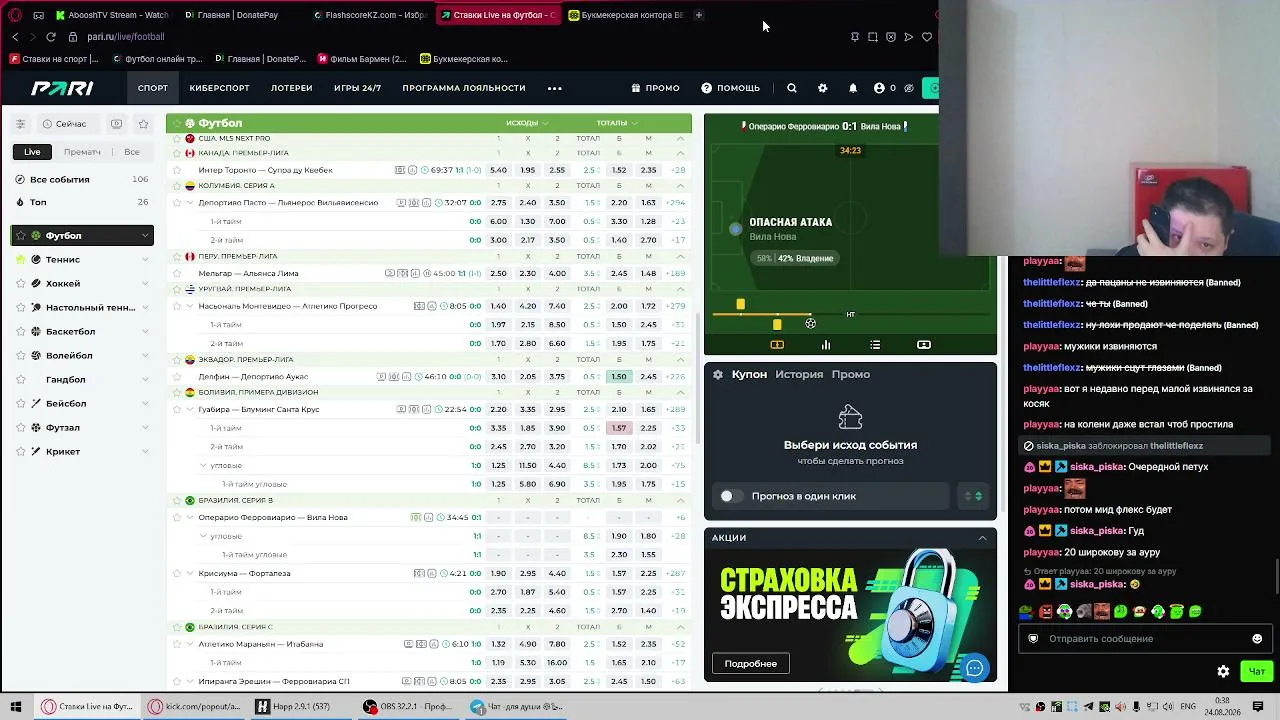Open the Игры 24/7 menu
1280x720 pixels.
[x=357, y=88]
